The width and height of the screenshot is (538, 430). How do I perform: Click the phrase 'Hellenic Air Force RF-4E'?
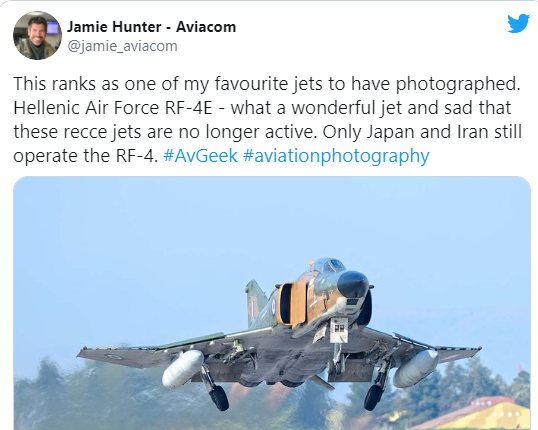point(113,108)
